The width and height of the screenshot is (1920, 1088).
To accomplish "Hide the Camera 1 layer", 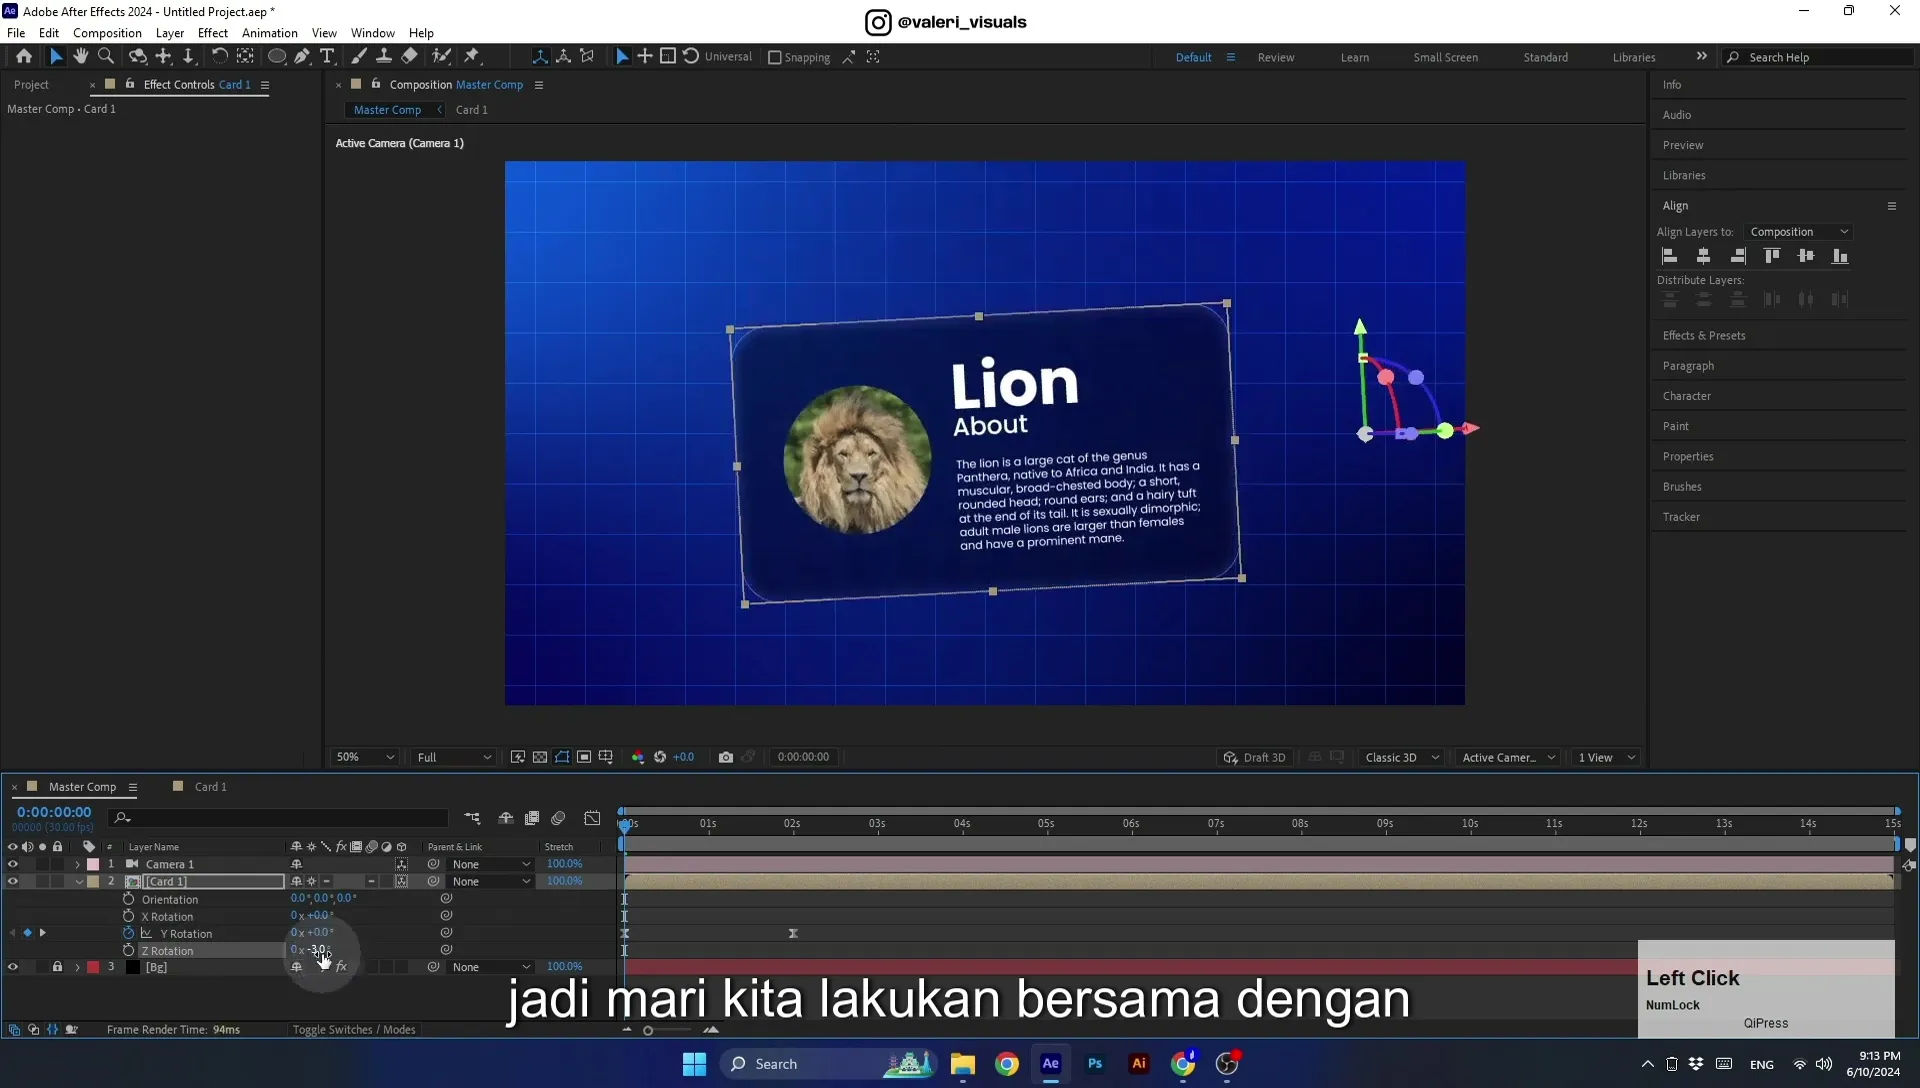I will pos(13,864).
